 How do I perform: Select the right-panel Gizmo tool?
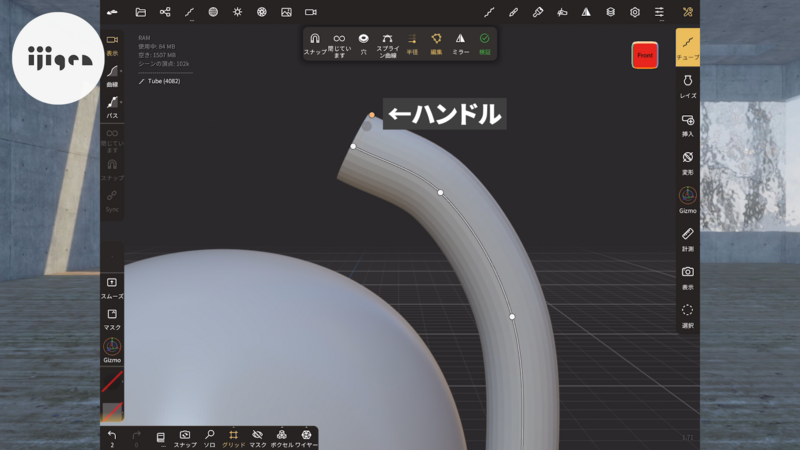click(x=688, y=201)
